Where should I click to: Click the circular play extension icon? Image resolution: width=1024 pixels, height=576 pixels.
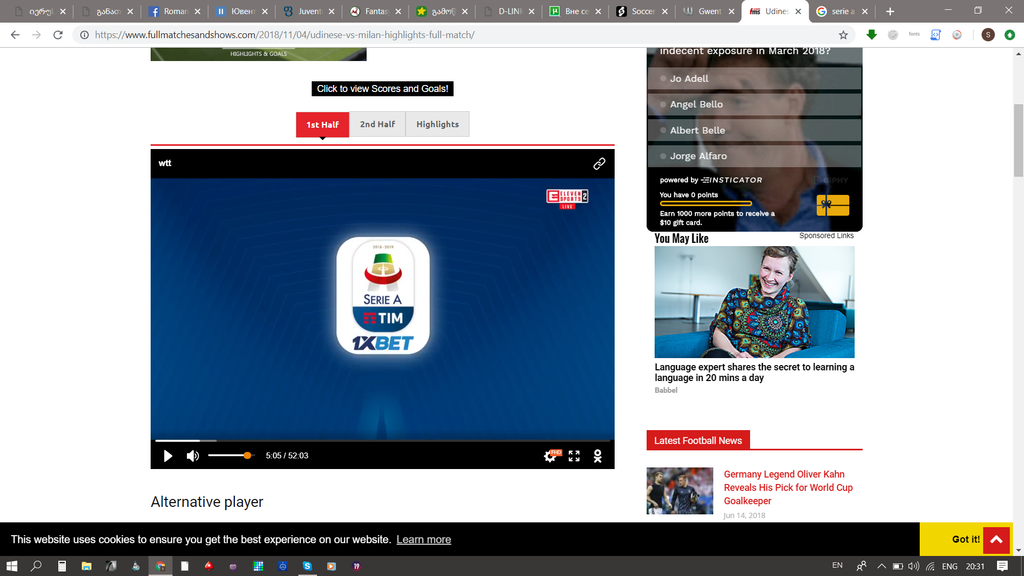[x=957, y=35]
